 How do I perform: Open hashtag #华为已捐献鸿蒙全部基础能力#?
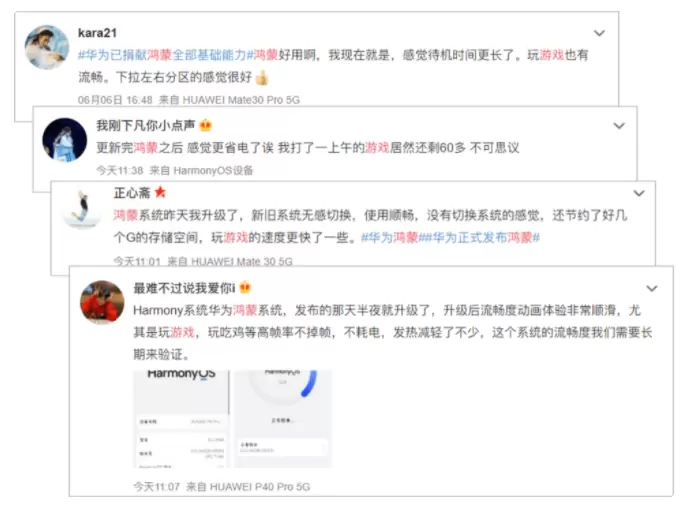click(x=165, y=55)
